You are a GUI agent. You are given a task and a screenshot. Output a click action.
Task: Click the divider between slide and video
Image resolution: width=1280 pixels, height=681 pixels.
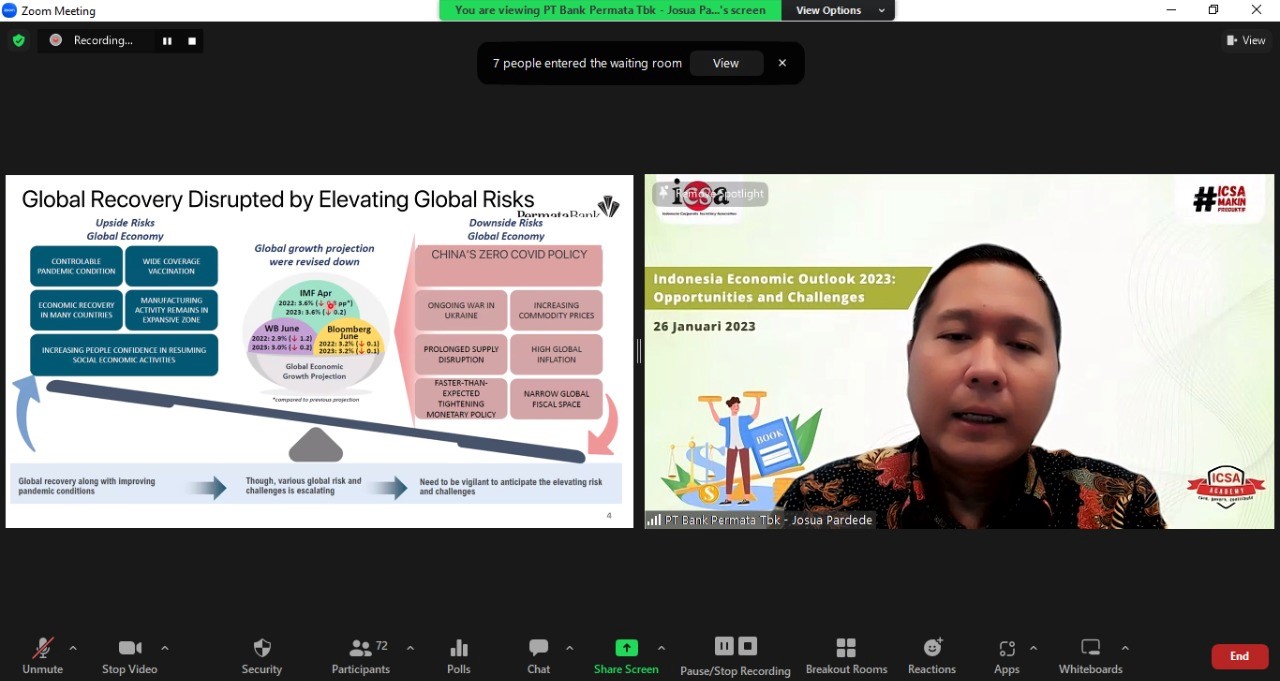coord(639,351)
